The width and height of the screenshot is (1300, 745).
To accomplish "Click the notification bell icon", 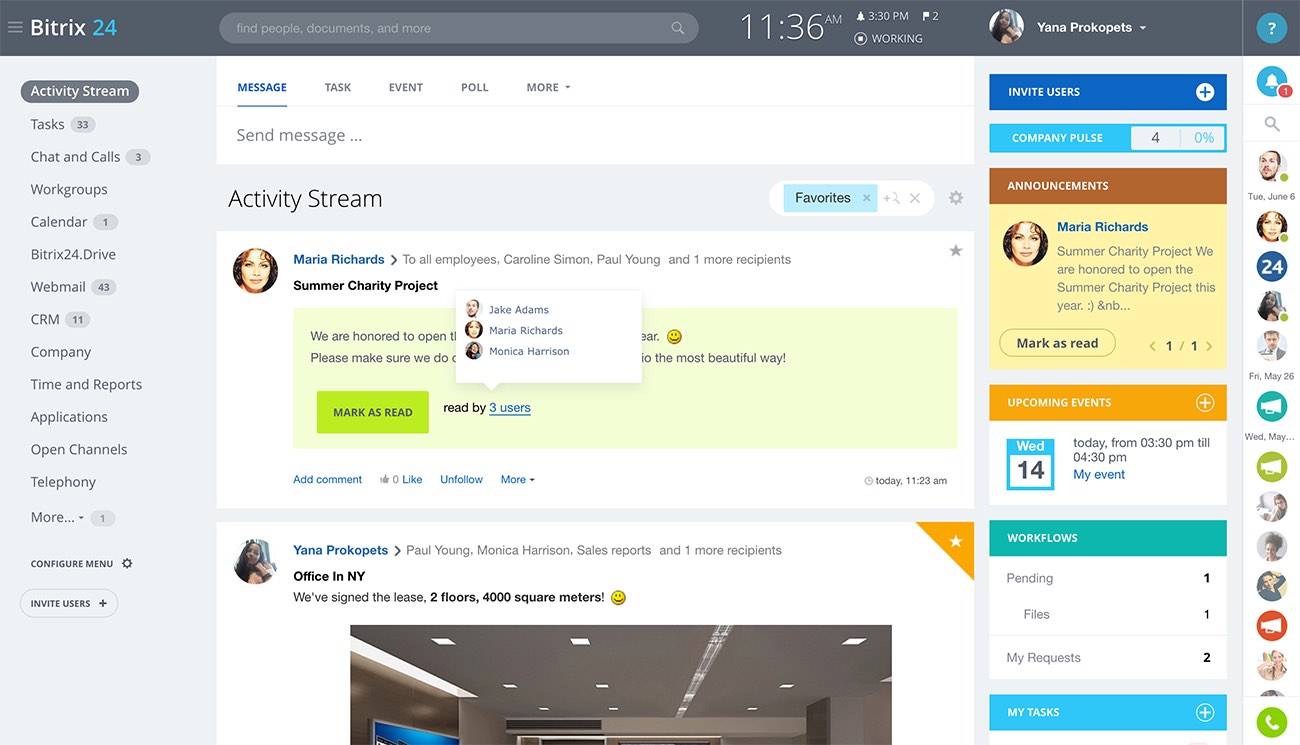I will 1271,82.
